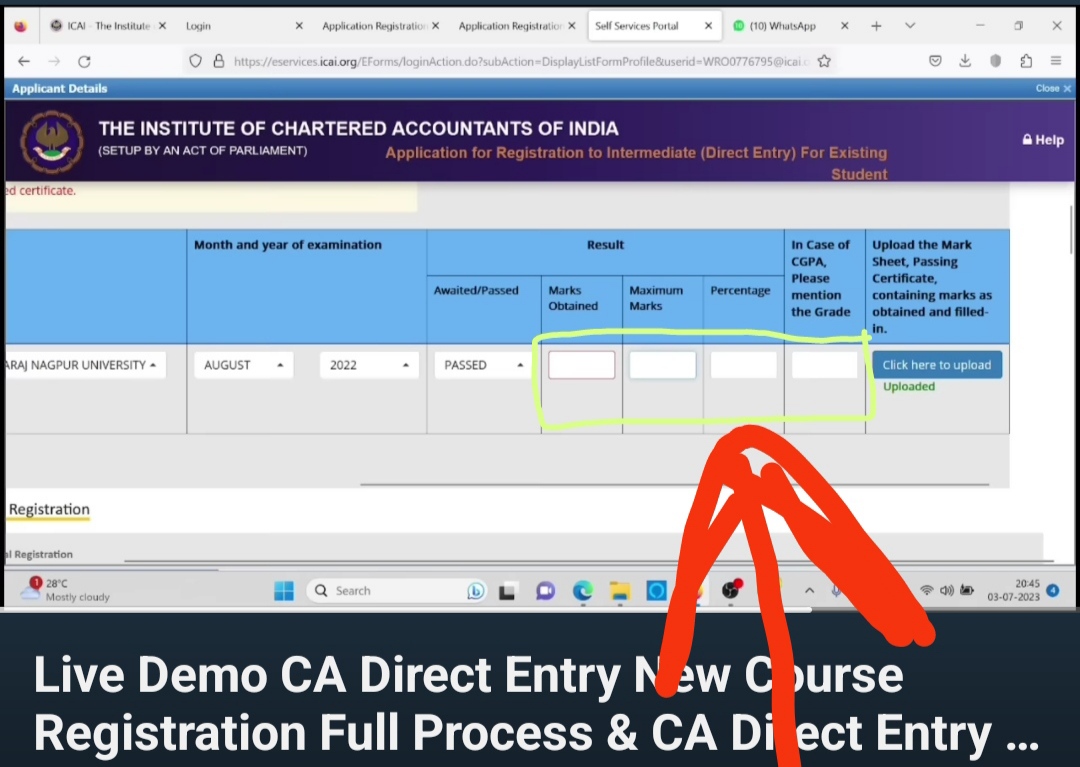Screen dimensions: 1080x767
Task: Click the Save to Pocket icon
Action: (x=935, y=61)
